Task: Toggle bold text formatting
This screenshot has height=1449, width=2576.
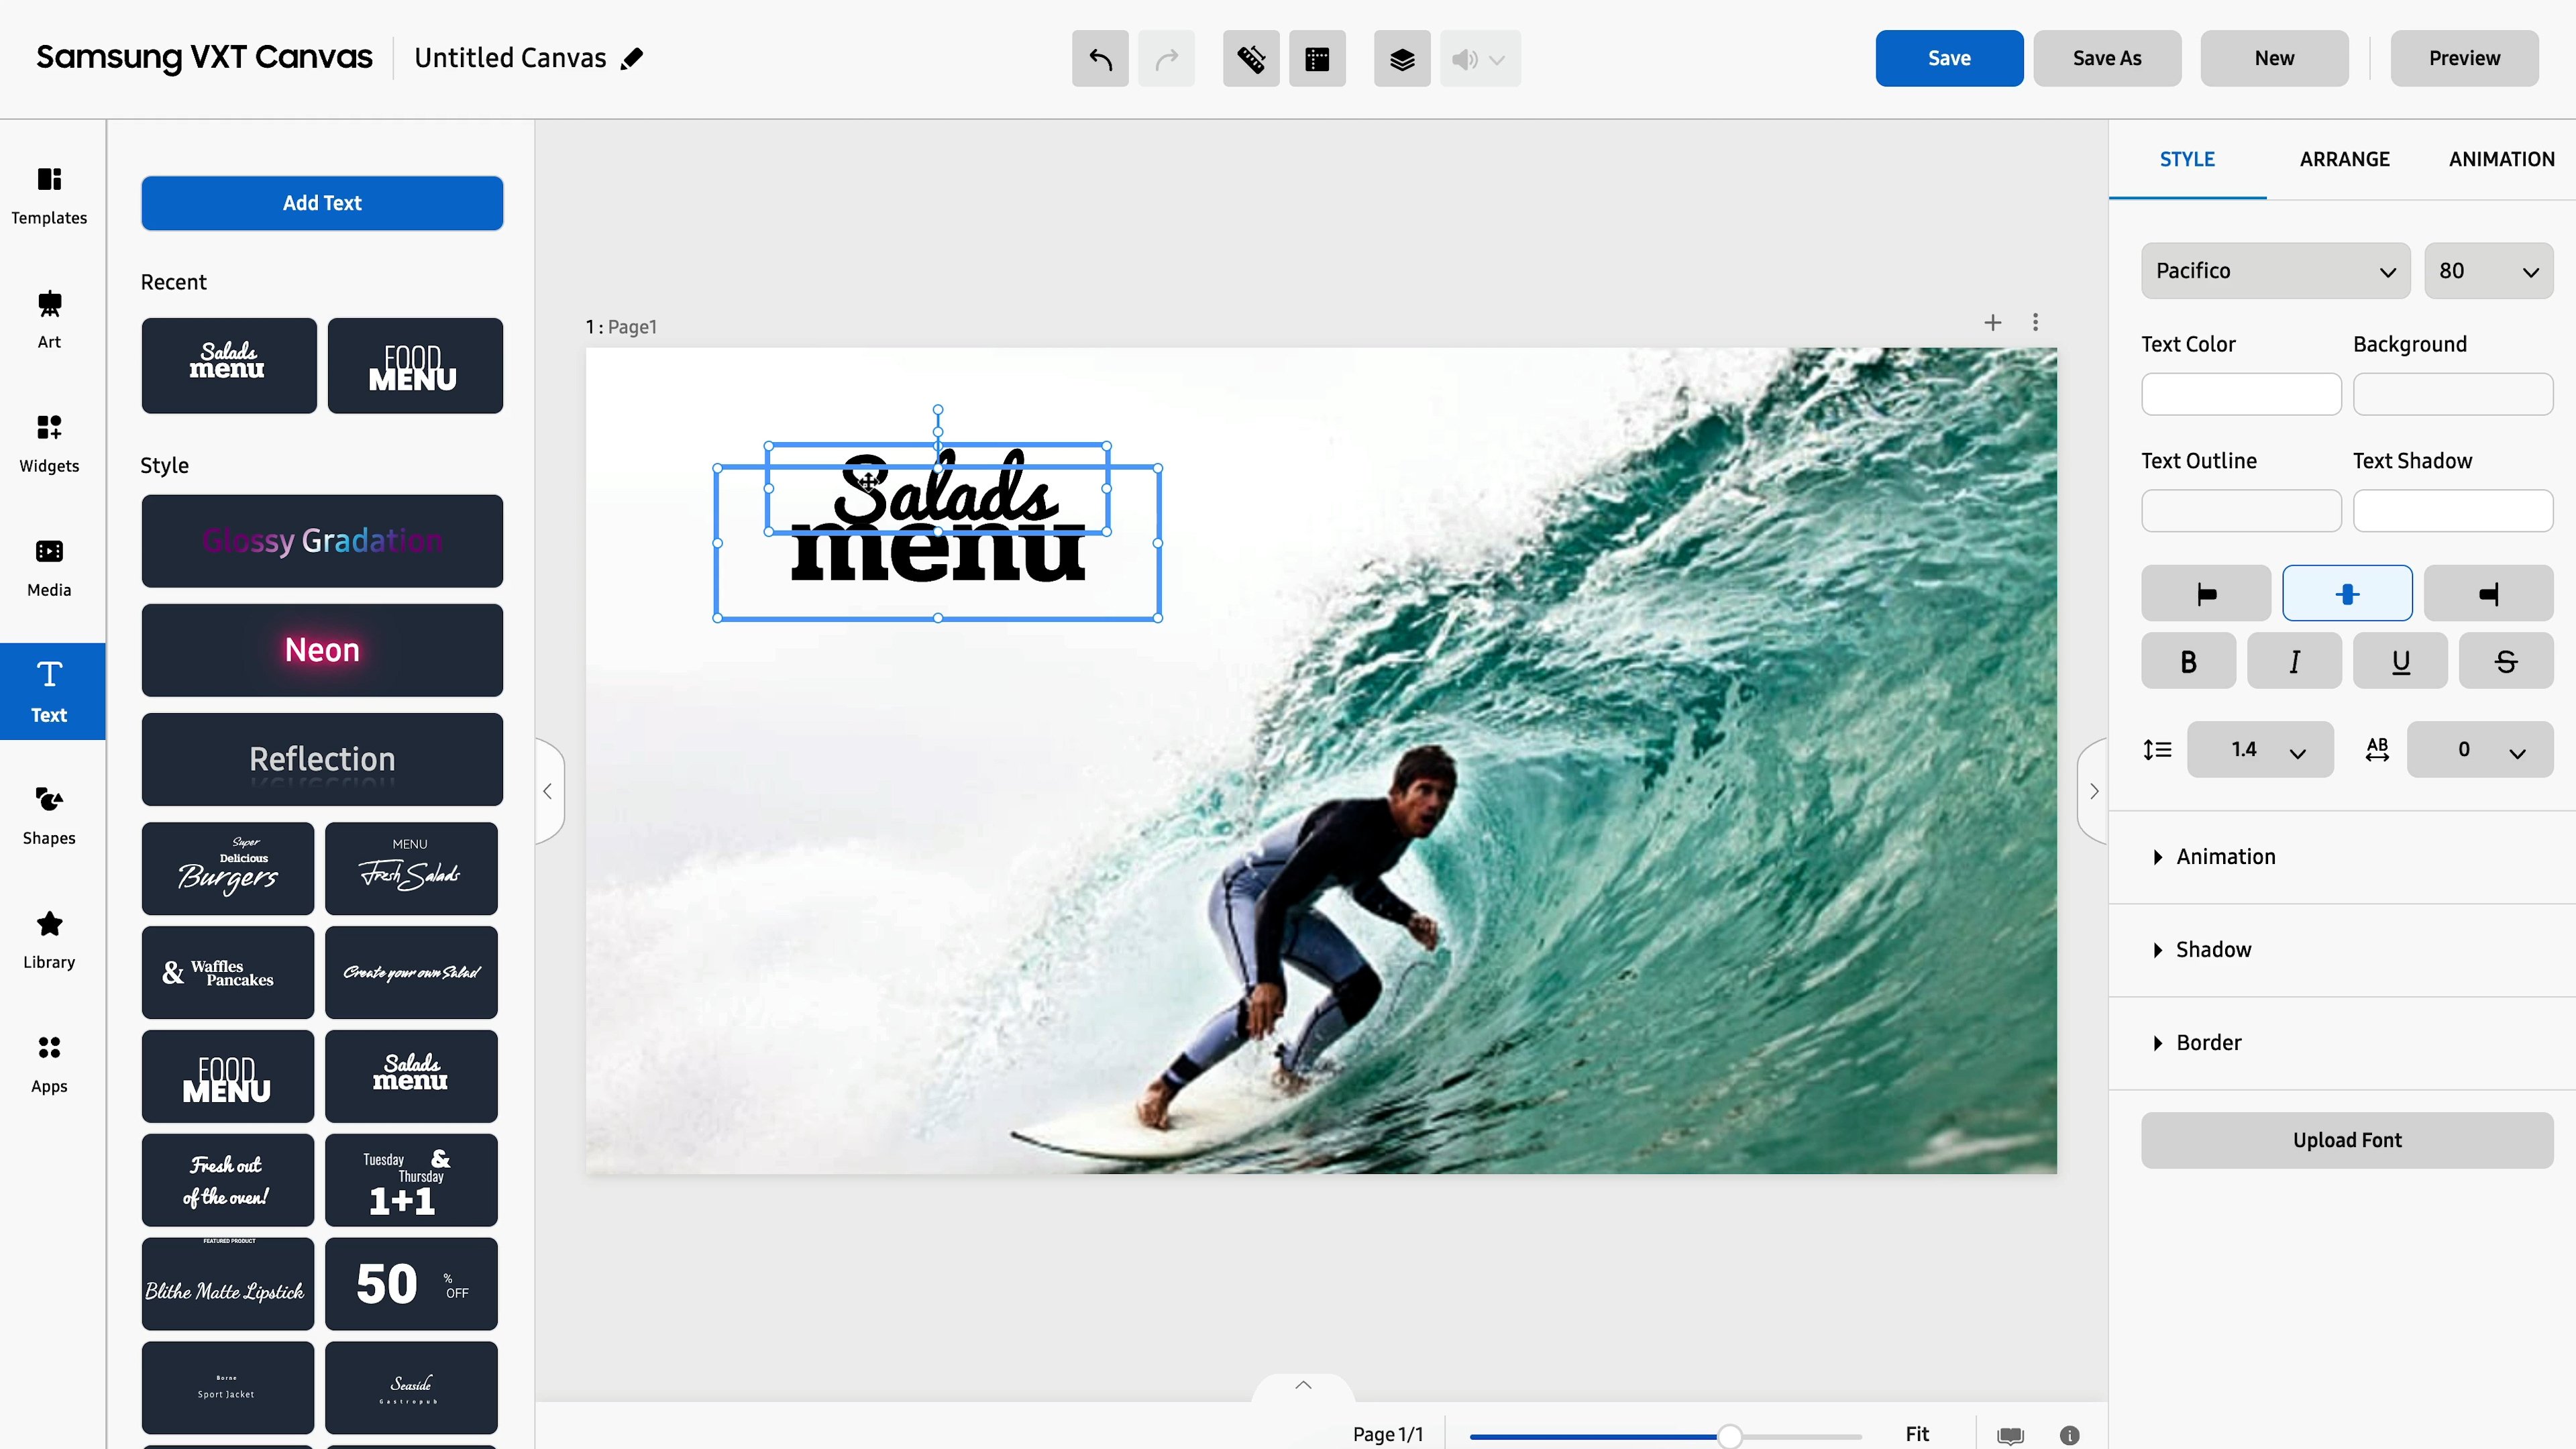Action: point(2188,661)
